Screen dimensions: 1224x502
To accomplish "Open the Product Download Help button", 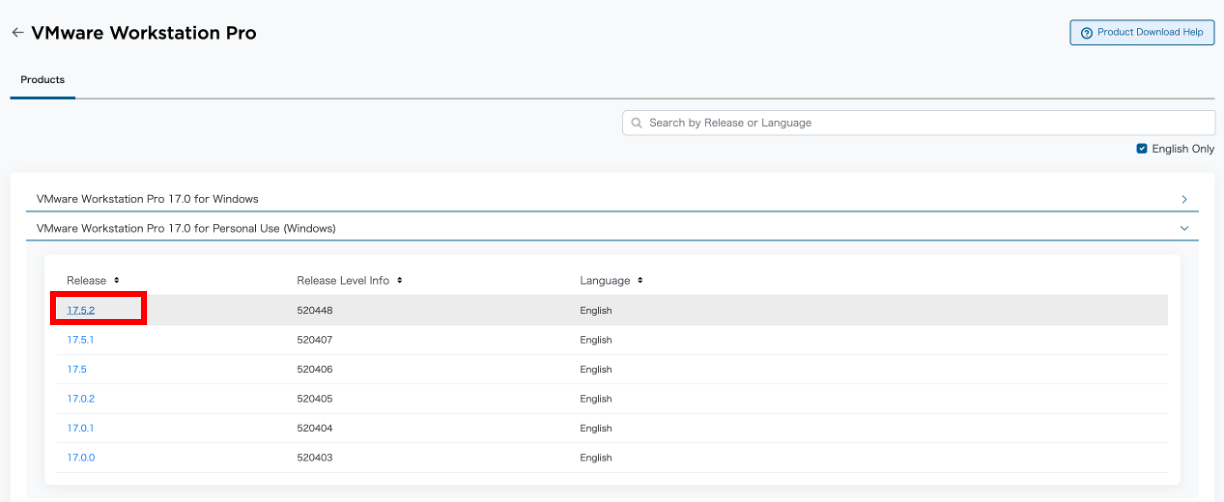I will click(x=1141, y=33).
